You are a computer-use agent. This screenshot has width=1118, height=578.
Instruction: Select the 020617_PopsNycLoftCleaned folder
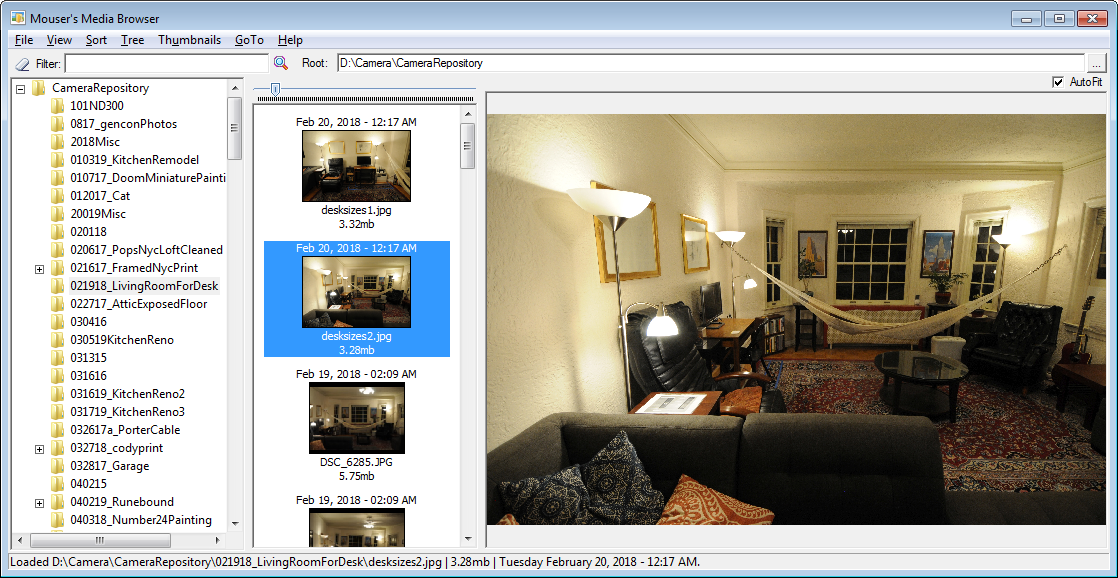(x=147, y=250)
